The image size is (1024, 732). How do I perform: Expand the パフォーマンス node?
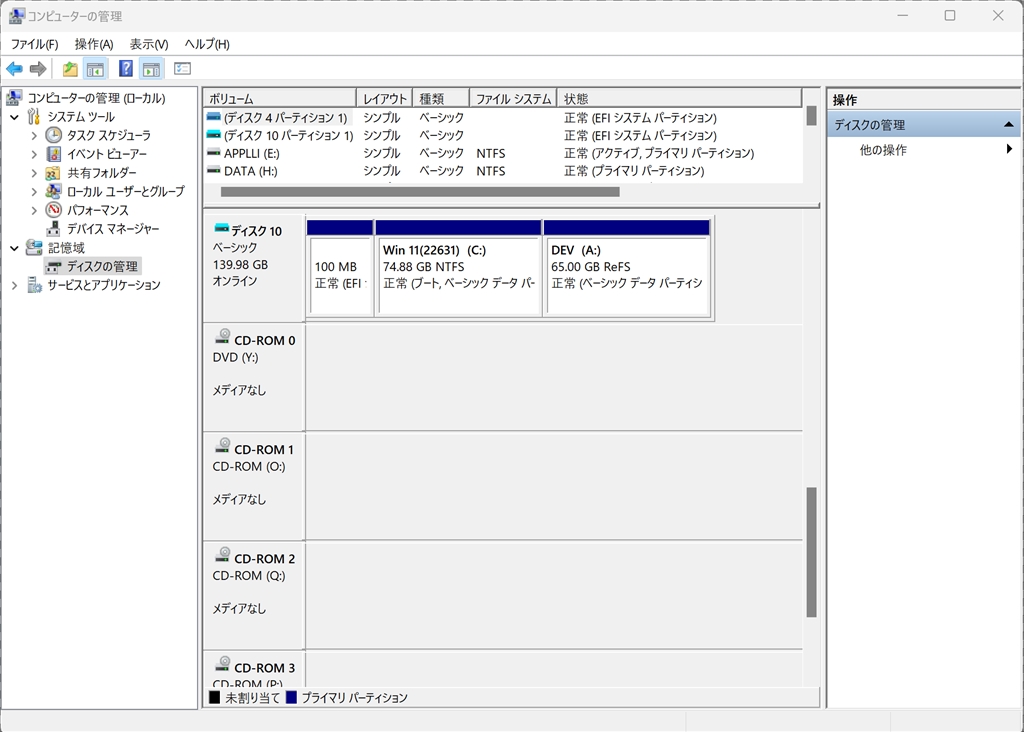click(x=34, y=211)
